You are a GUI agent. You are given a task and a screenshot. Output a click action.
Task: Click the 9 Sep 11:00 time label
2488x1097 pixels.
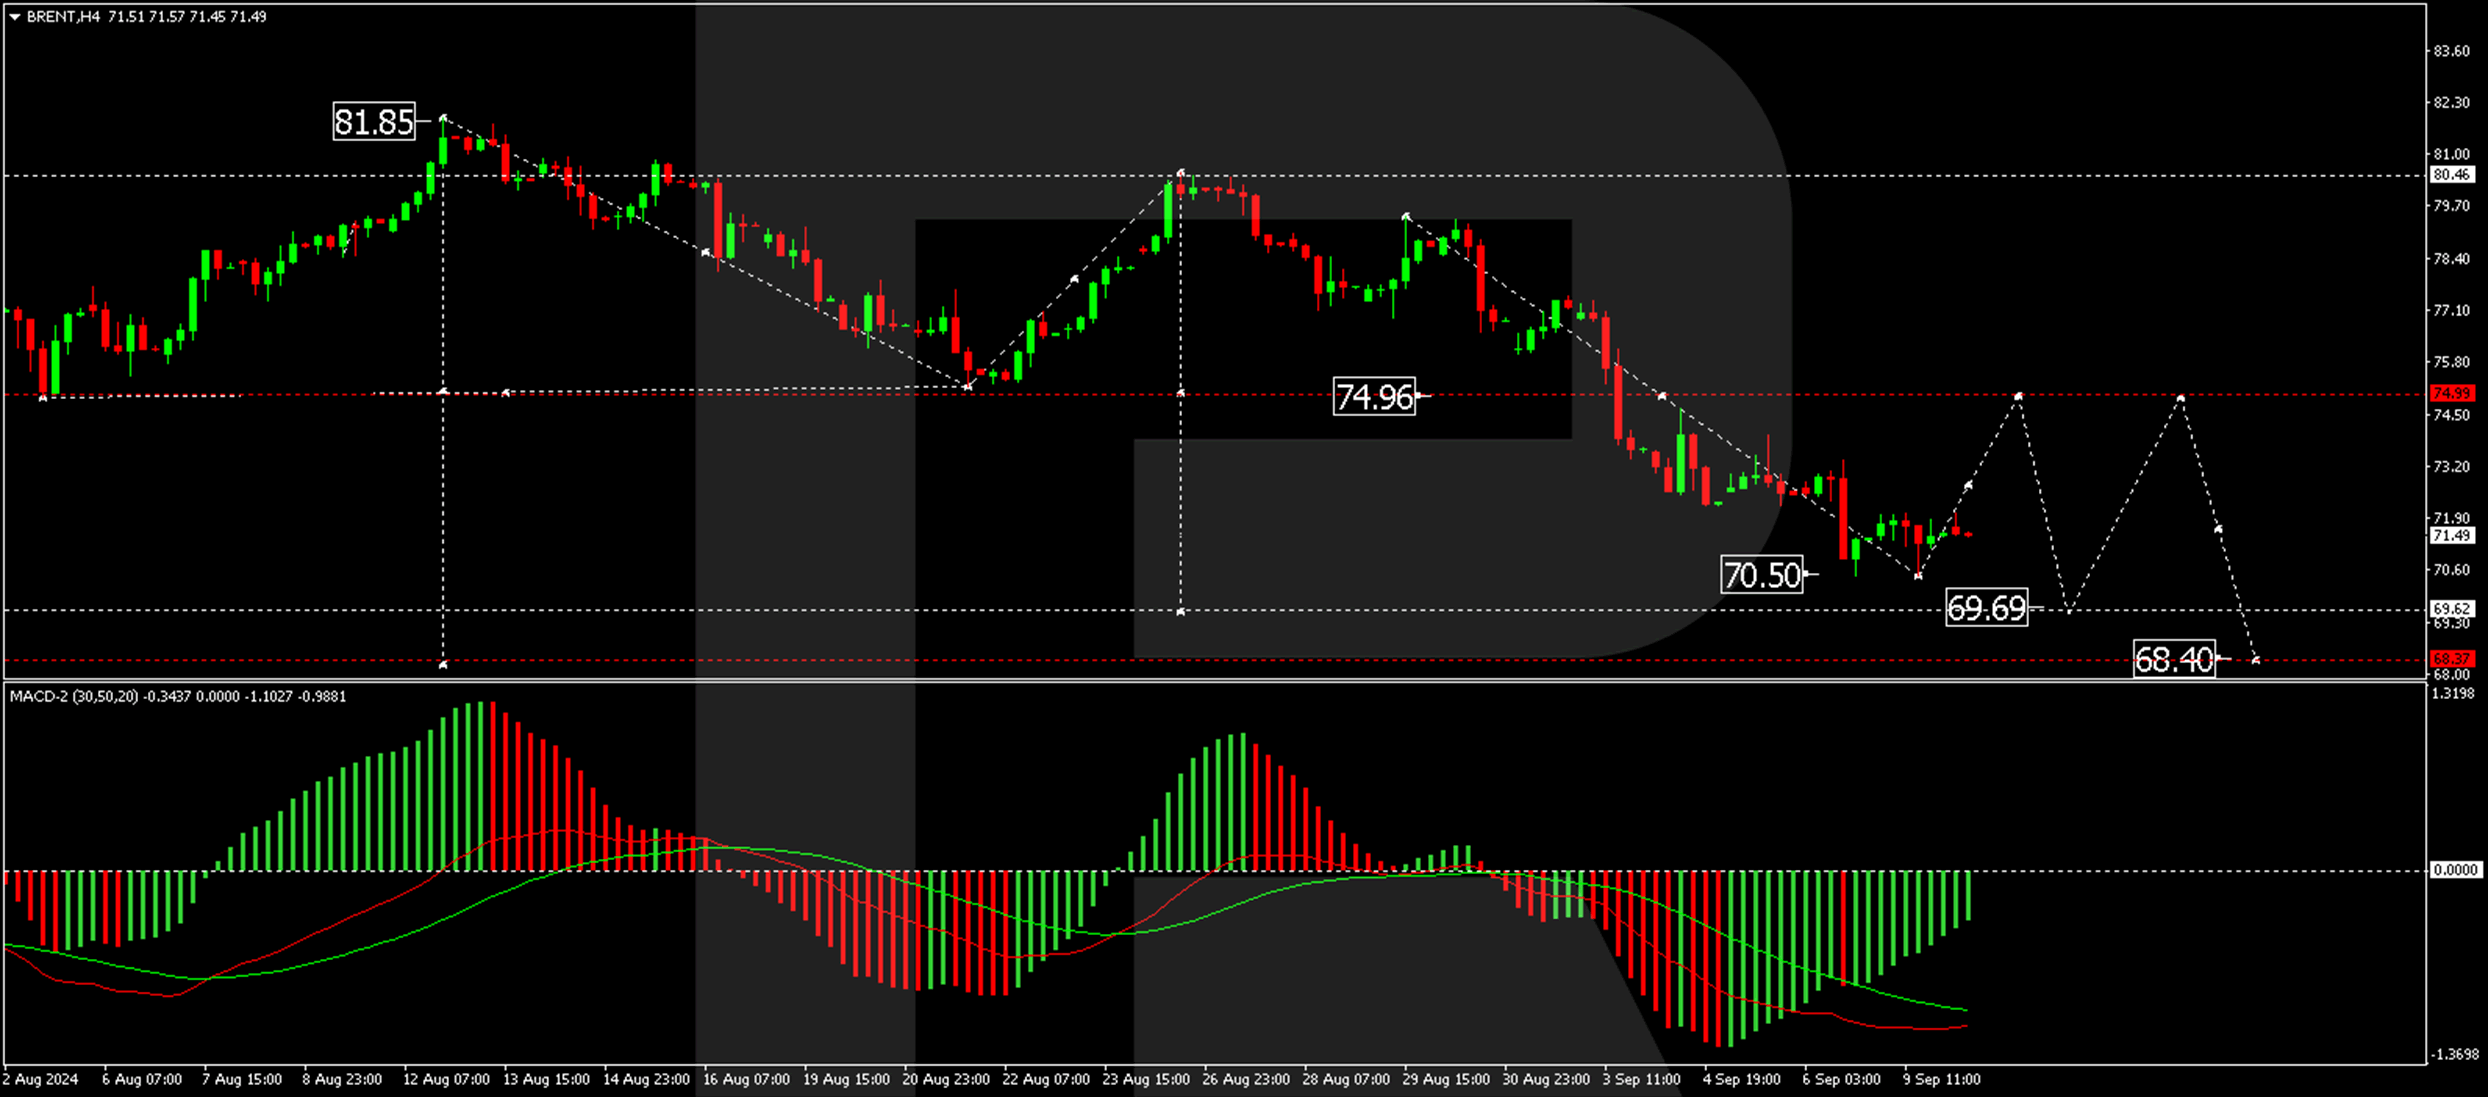(x=1941, y=1080)
